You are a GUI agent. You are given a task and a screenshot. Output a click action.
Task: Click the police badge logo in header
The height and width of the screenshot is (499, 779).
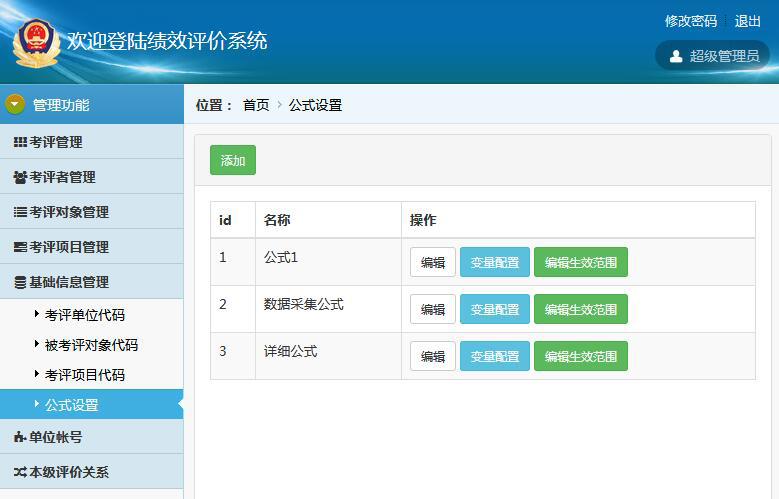[37, 43]
